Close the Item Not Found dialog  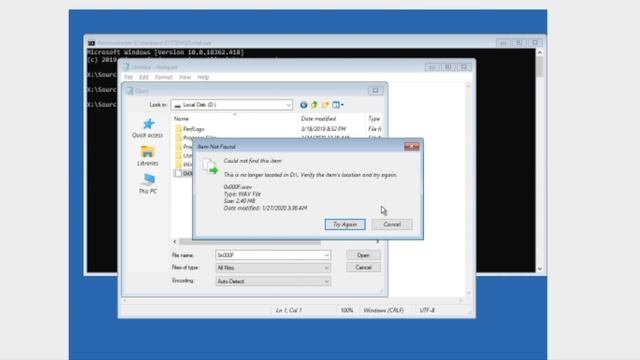[x=411, y=147]
